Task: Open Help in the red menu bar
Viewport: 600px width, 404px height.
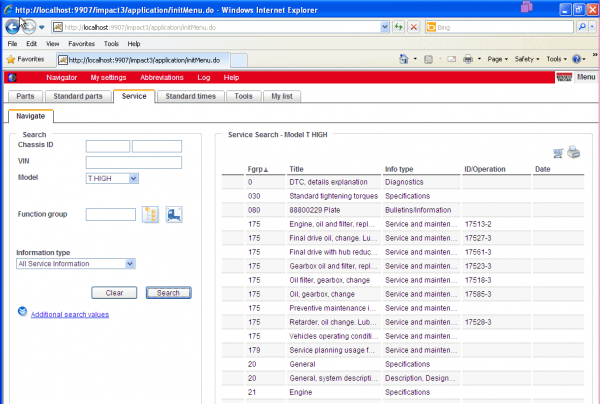Action: pyautogui.click(x=231, y=78)
